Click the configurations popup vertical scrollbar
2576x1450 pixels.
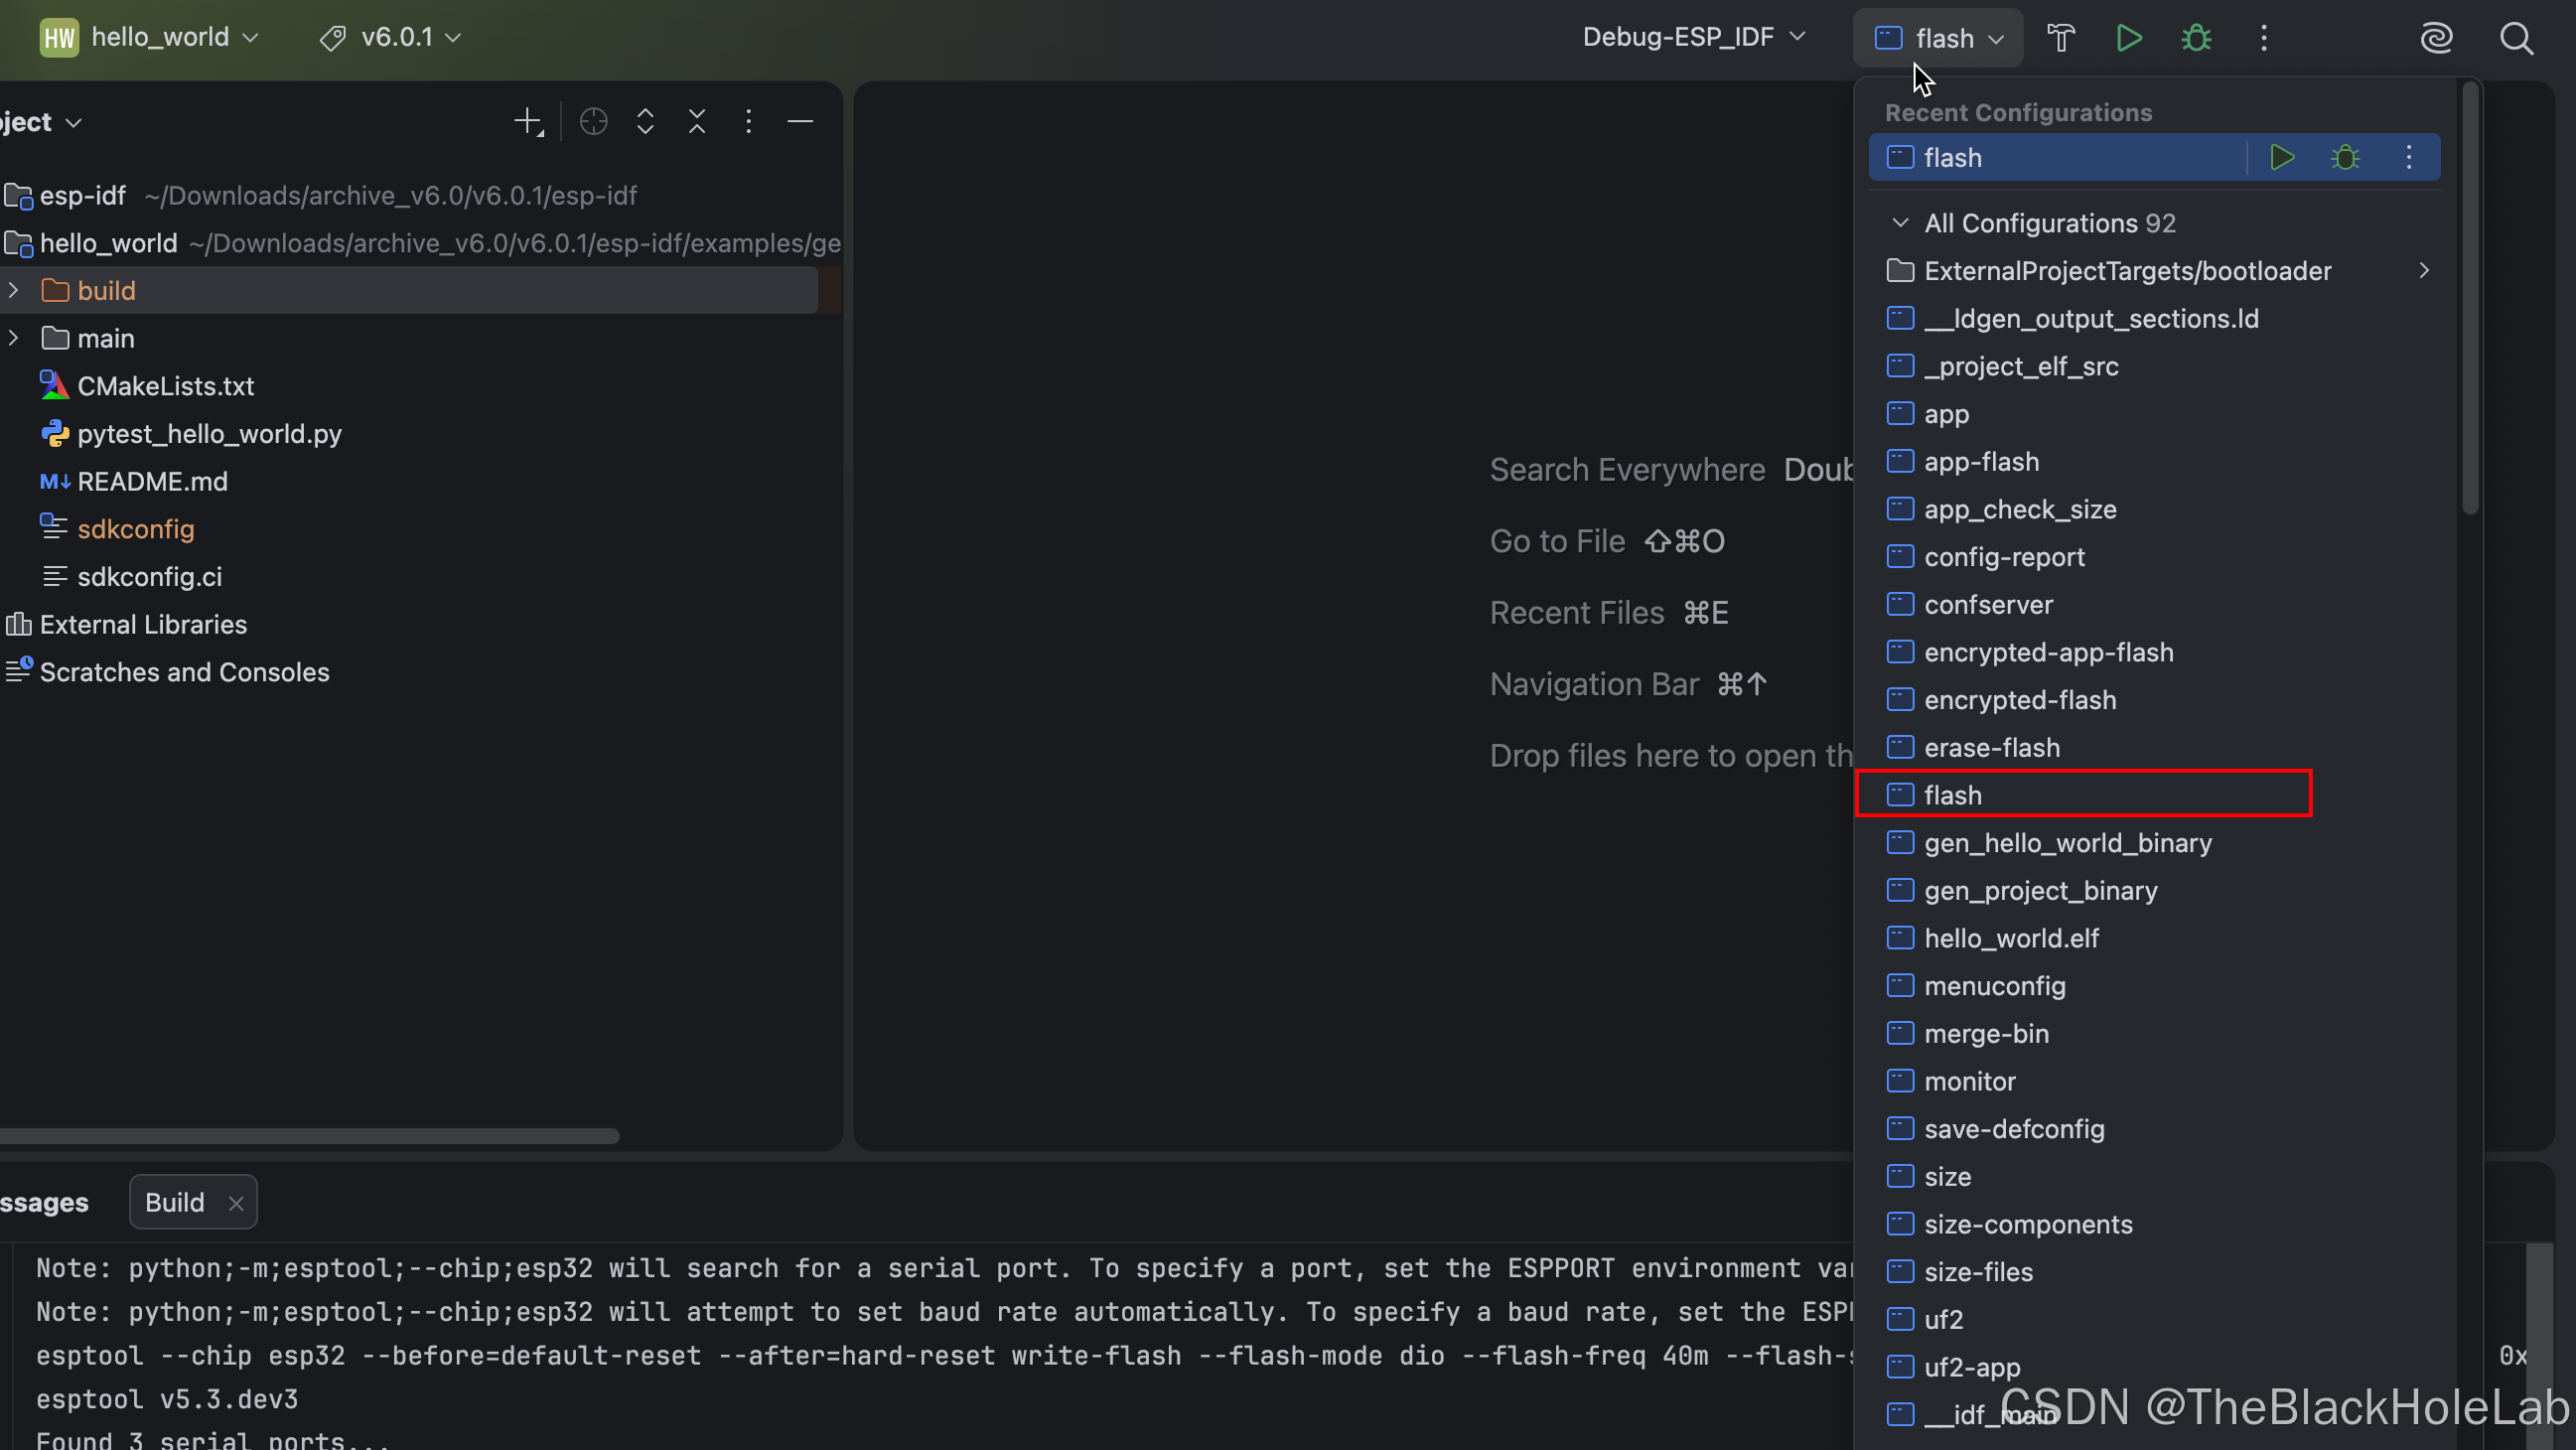click(x=2470, y=300)
